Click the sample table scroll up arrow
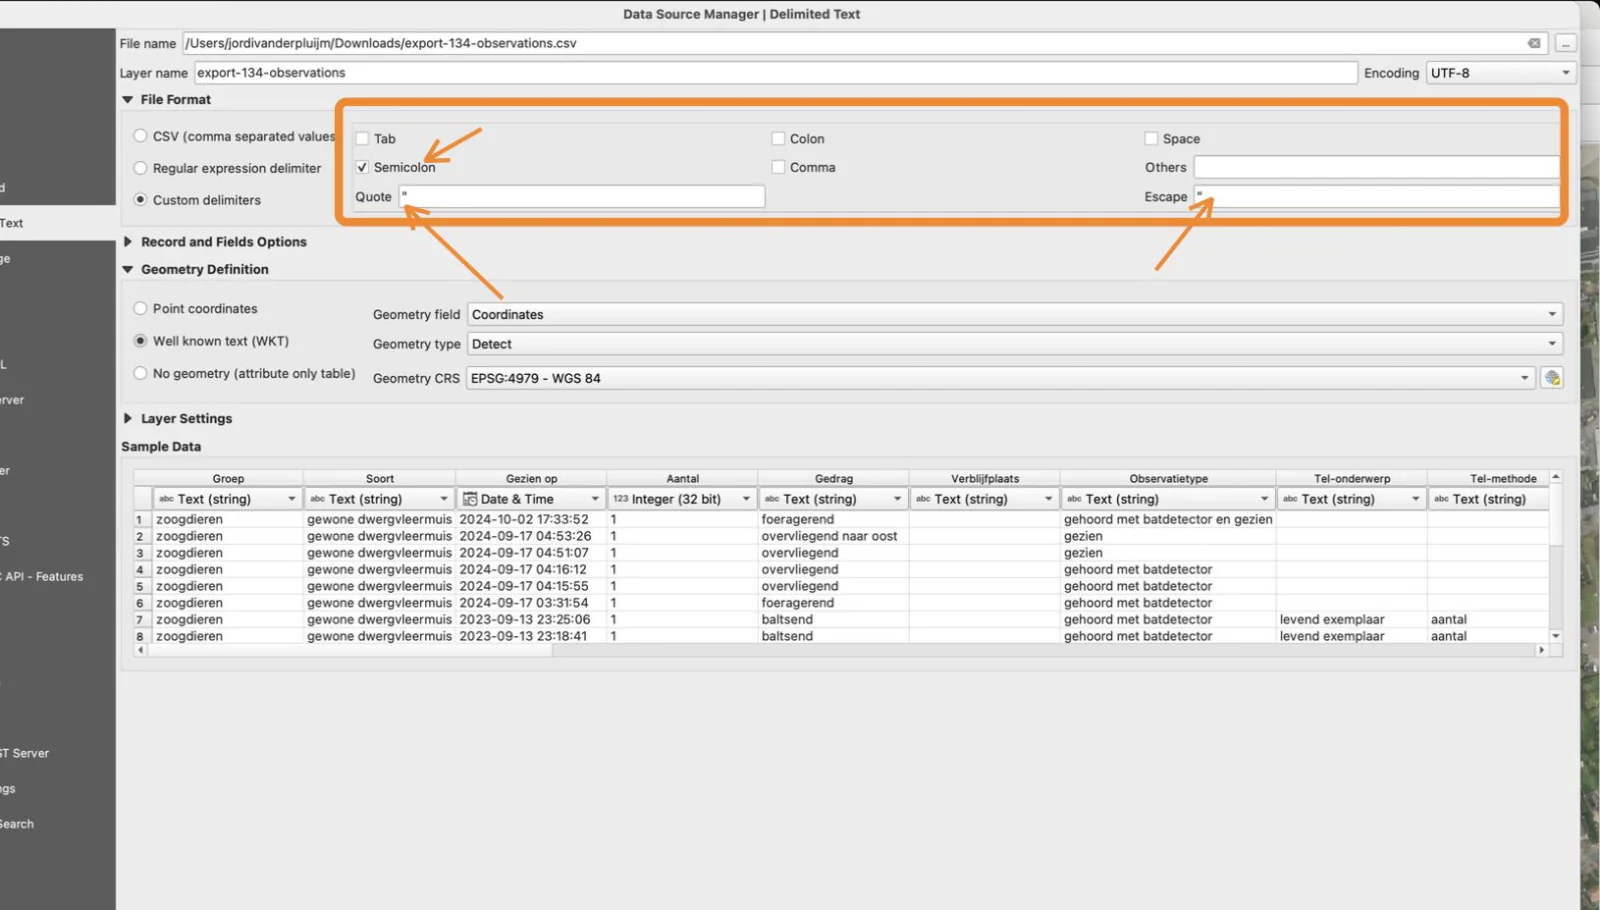The height and width of the screenshot is (910, 1600). 1556,478
